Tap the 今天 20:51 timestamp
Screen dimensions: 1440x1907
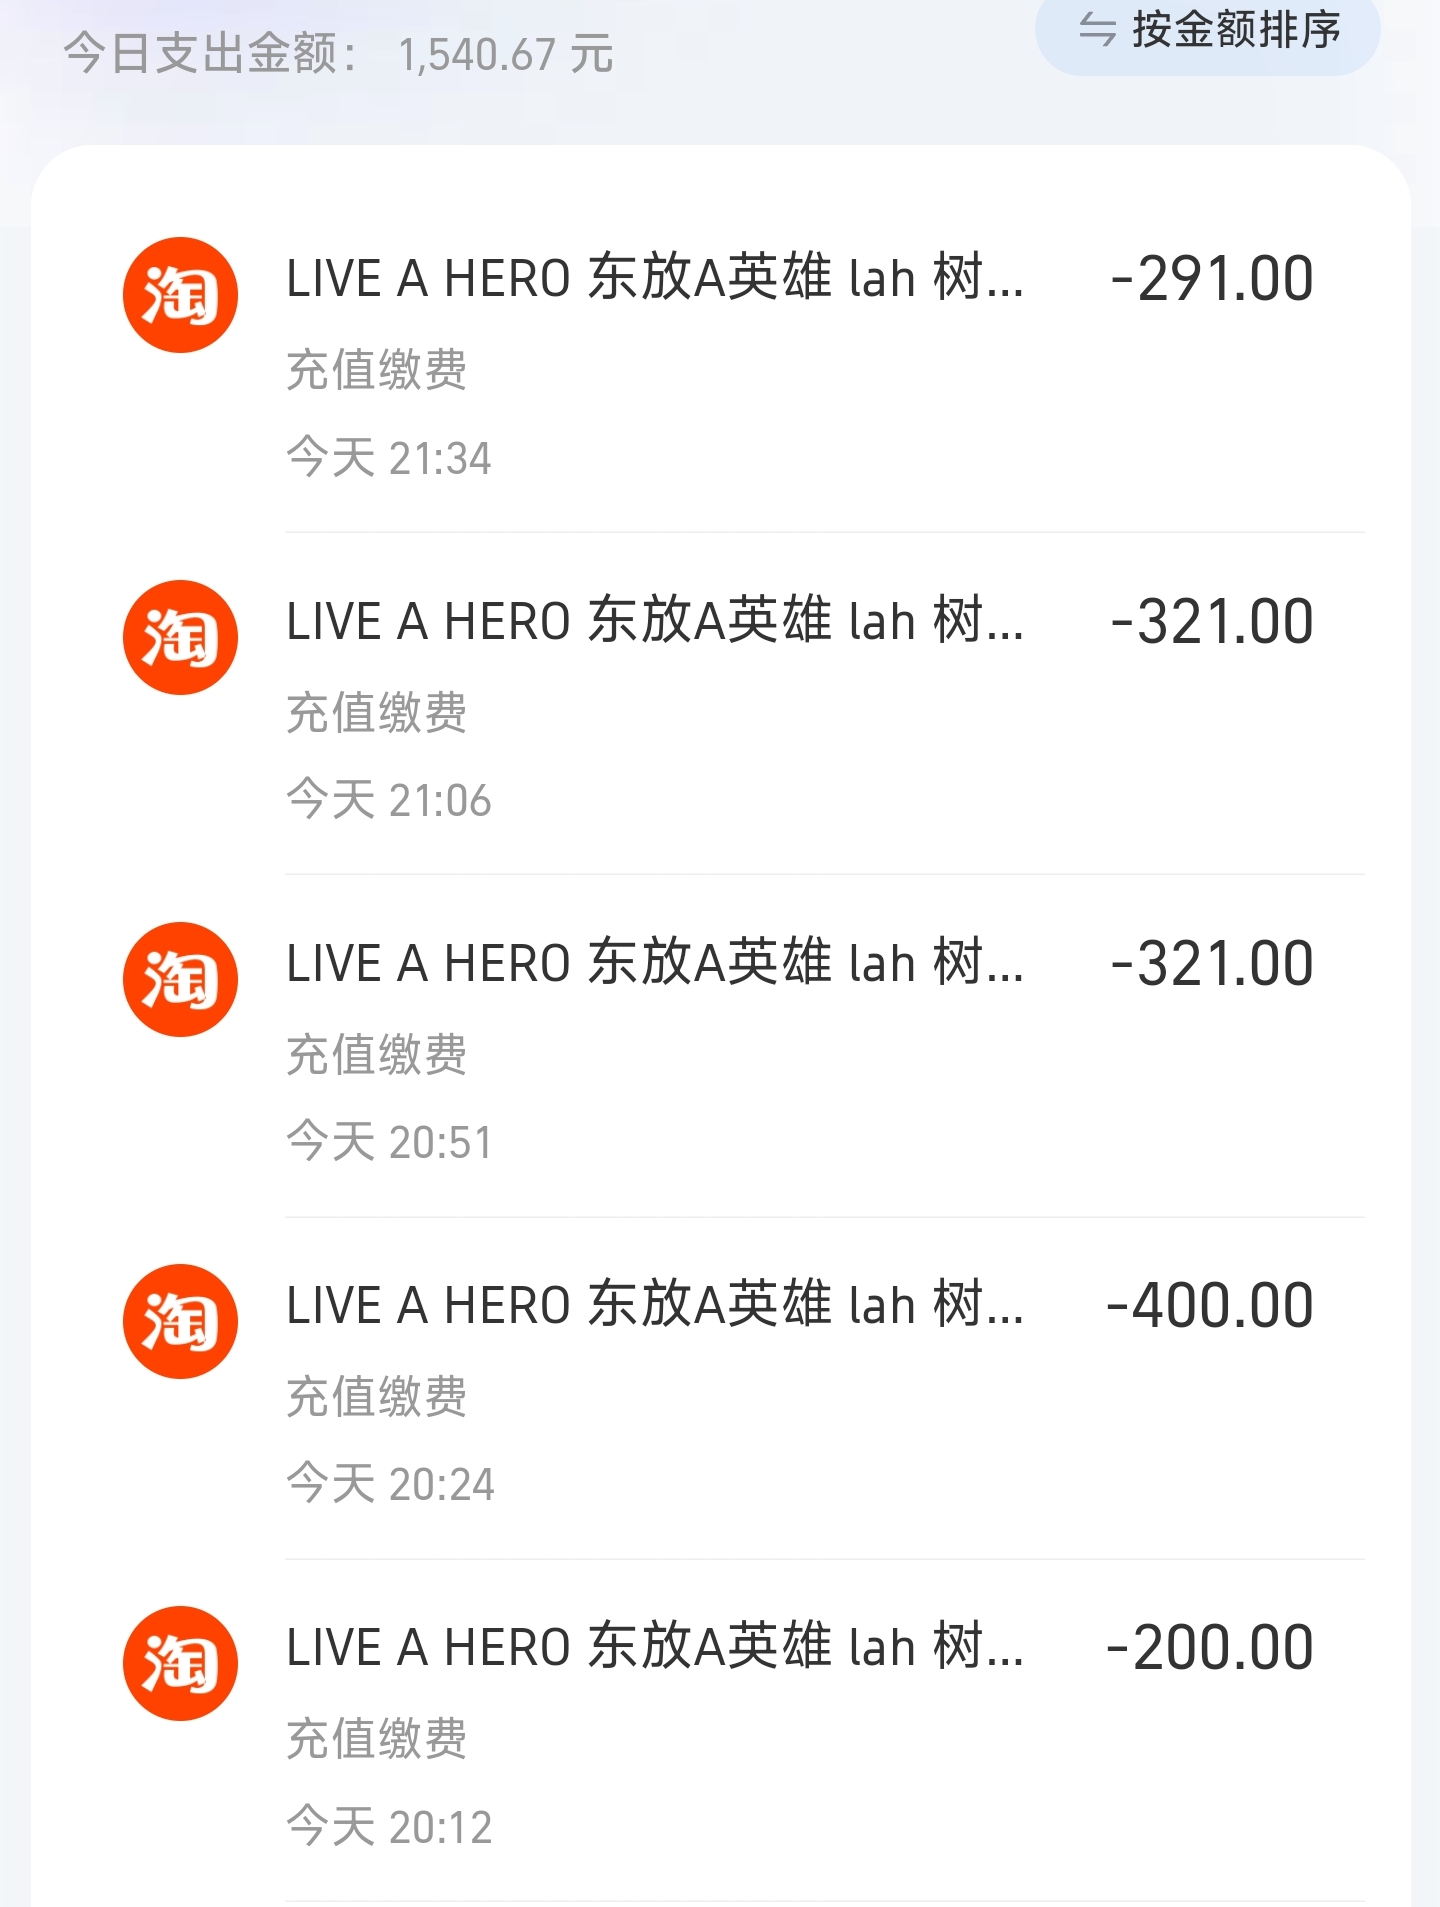click(x=389, y=1142)
